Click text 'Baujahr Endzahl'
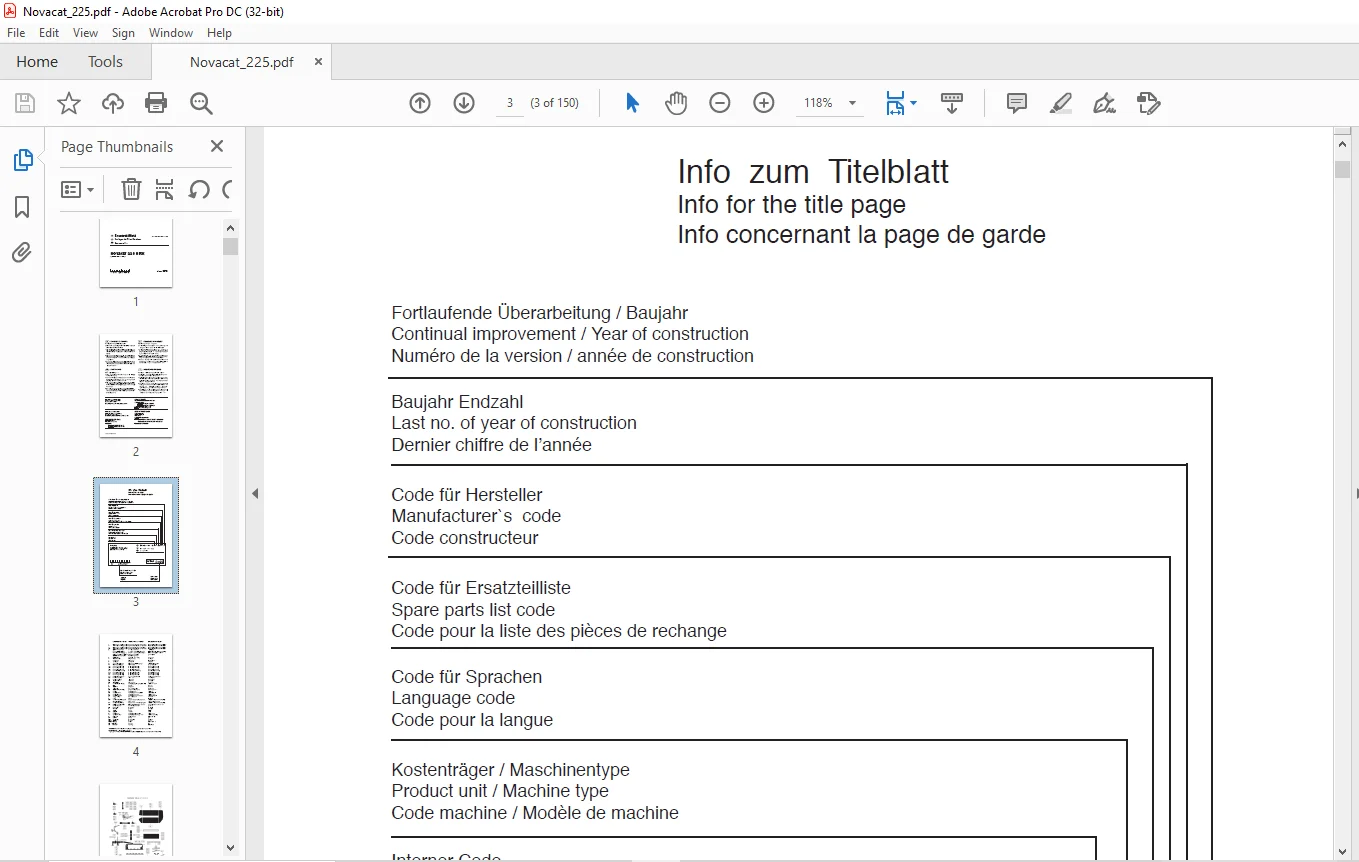 click(457, 402)
